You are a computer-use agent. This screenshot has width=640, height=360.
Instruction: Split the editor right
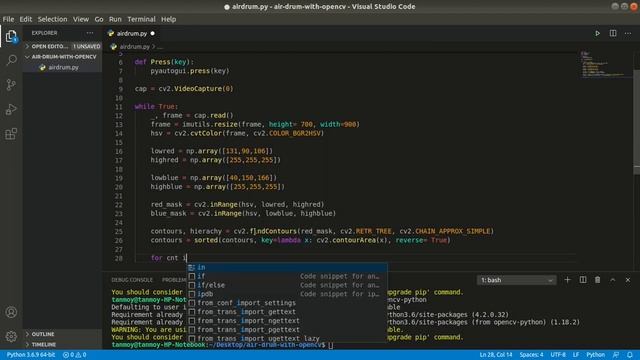point(613,33)
